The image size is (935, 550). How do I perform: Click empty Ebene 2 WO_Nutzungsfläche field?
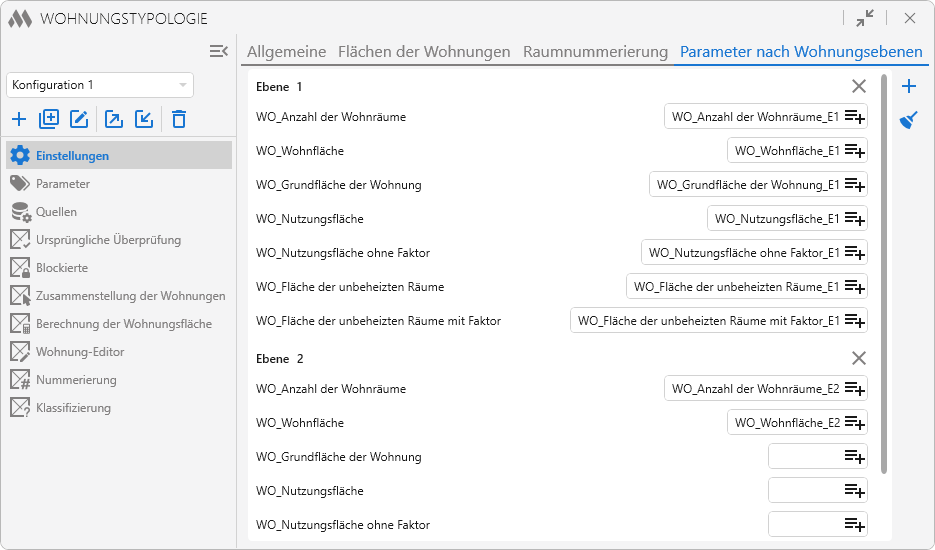coord(805,491)
